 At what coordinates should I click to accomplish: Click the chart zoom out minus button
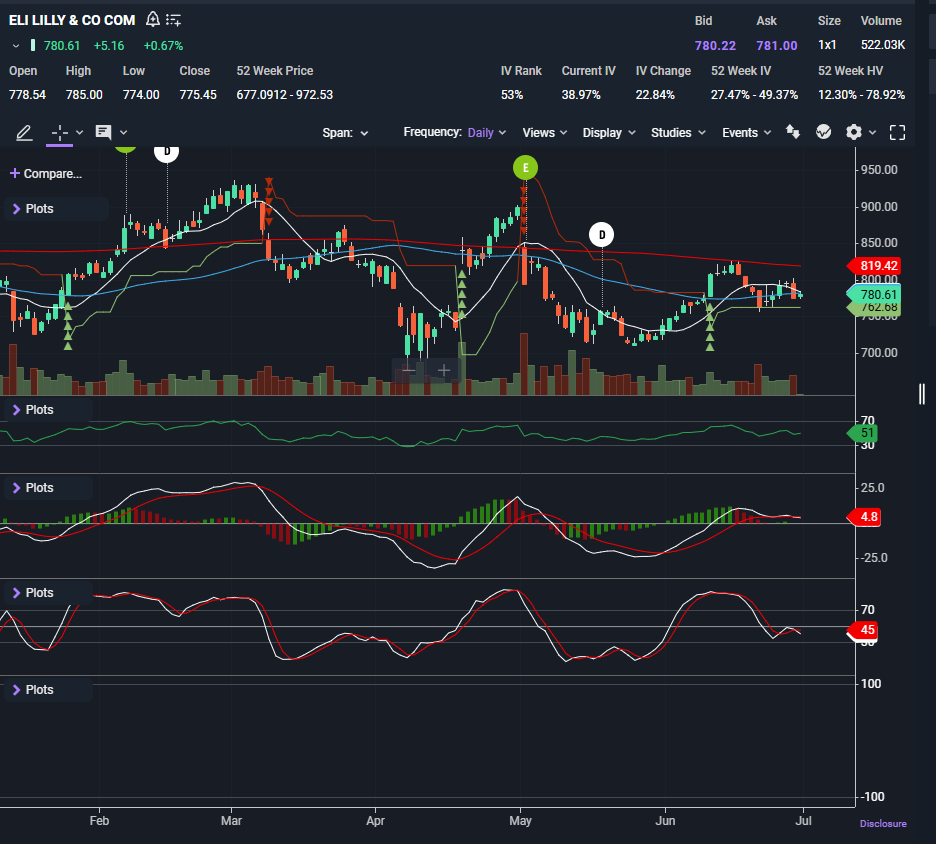(x=408, y=371)
